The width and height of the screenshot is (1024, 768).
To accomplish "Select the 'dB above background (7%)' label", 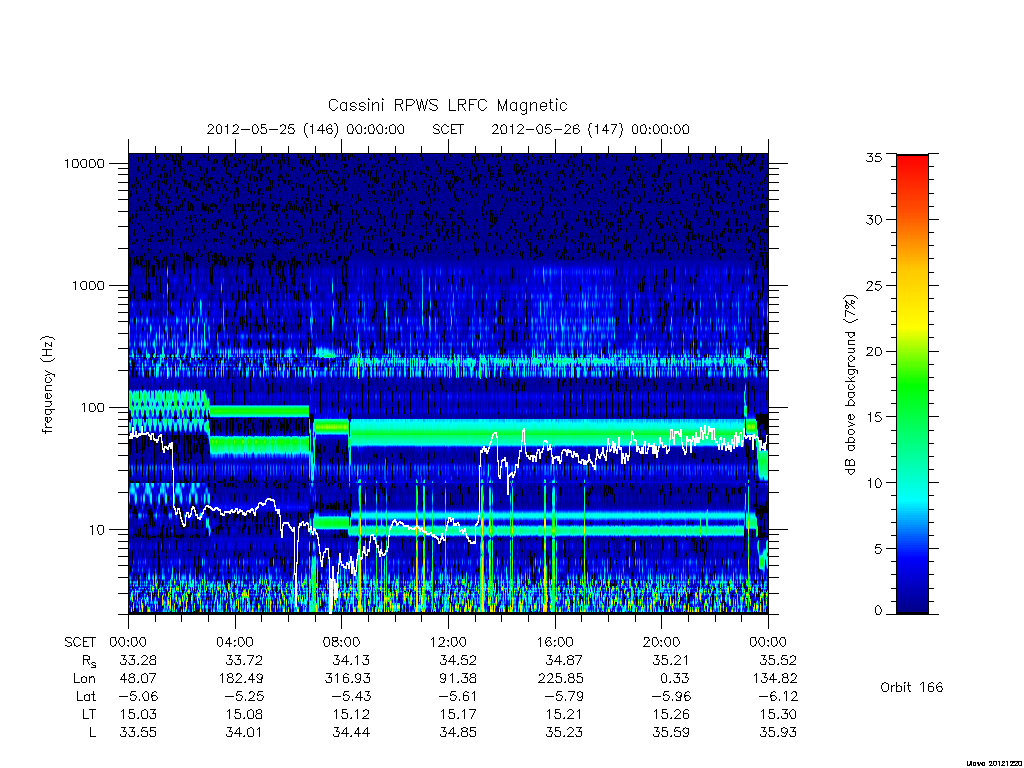I will click(850, 385).
